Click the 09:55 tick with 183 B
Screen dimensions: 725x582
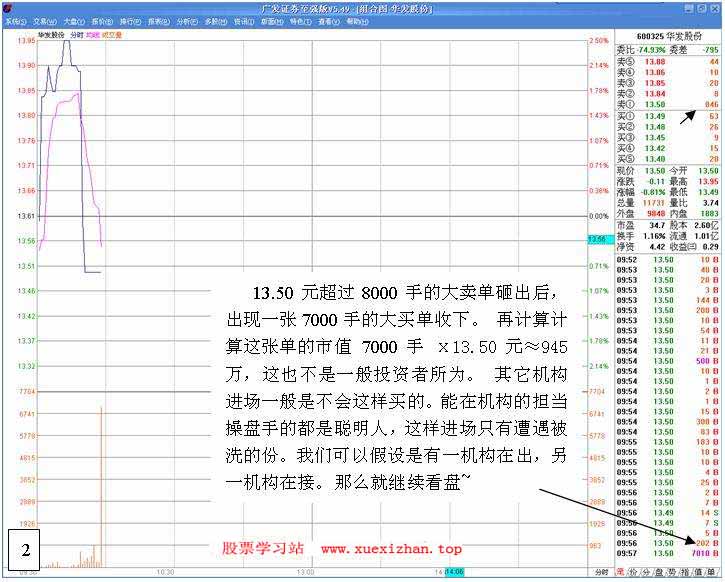(x=668, y=442)
